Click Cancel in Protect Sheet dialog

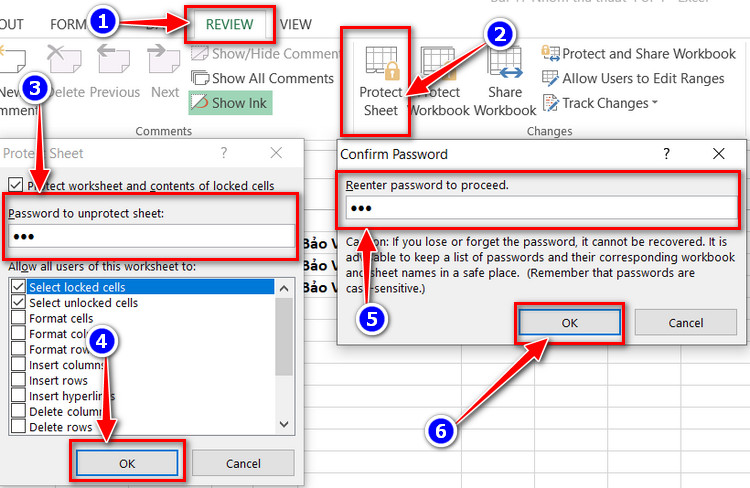pos(243,463)
